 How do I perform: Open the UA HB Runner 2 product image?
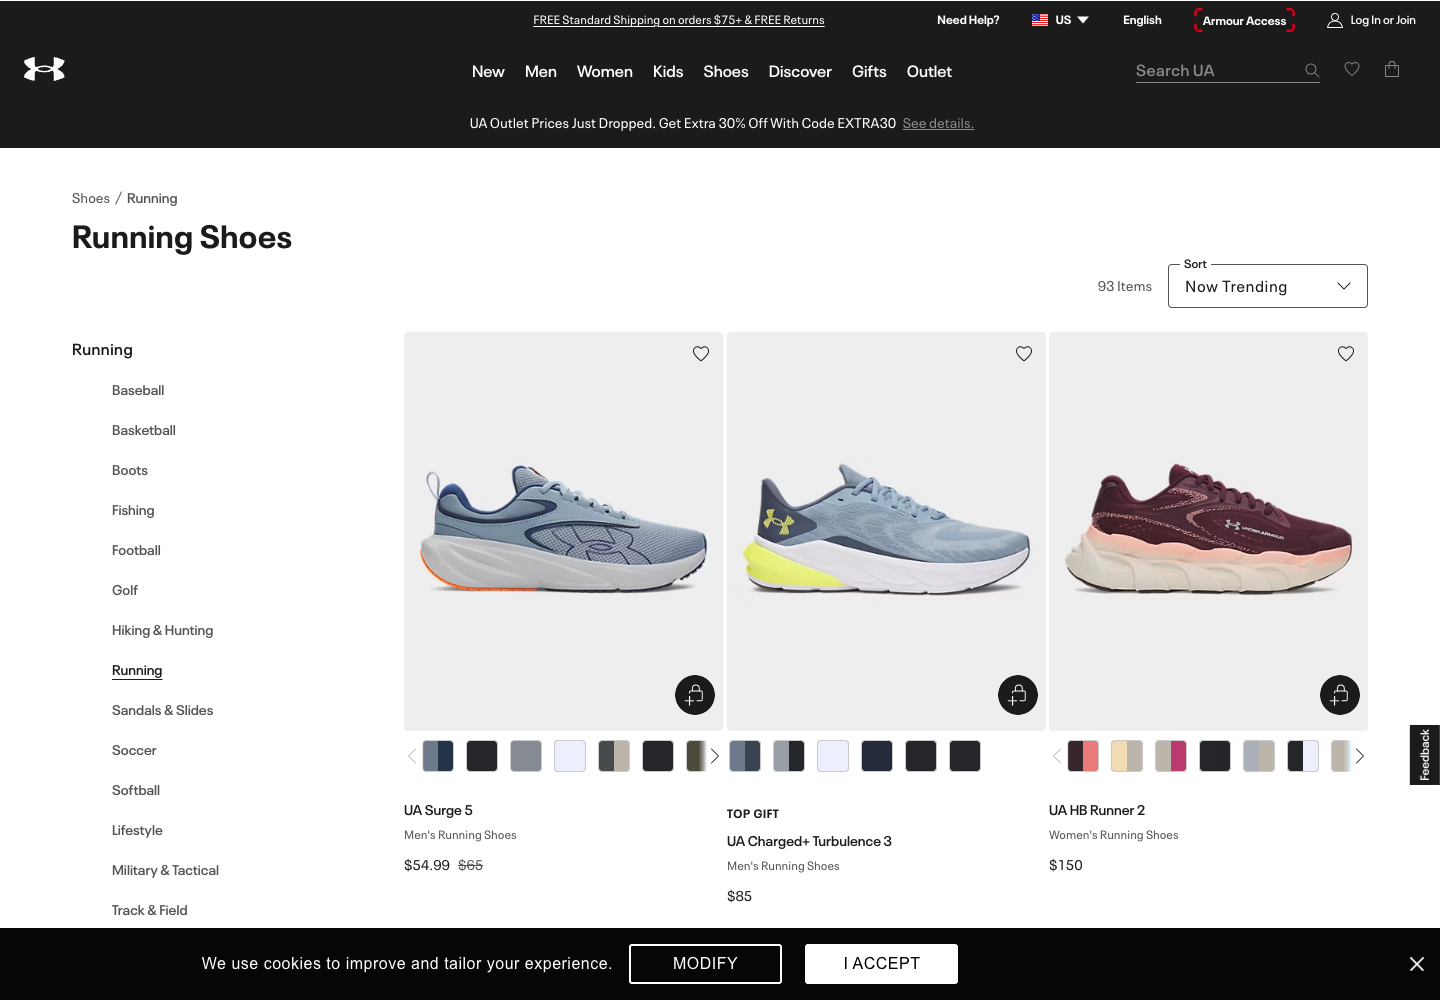[x=1208, y=531]
